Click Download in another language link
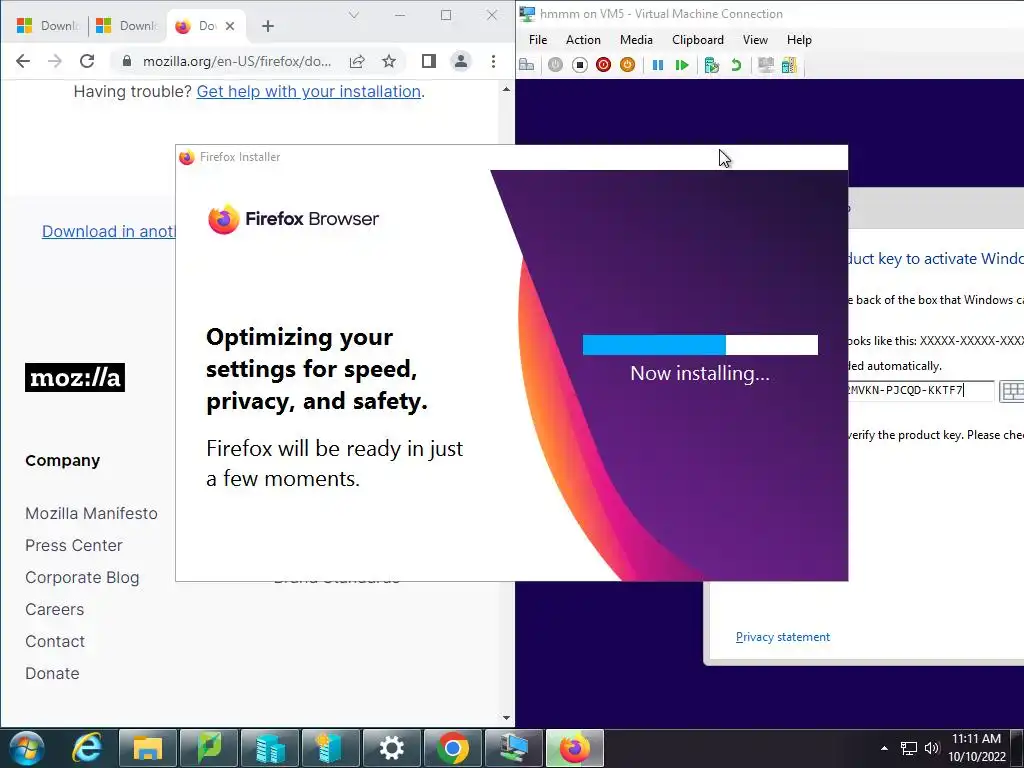 [x=108, y=232]
